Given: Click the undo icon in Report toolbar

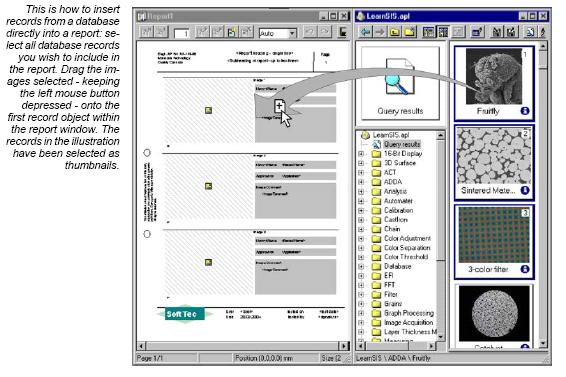Looking at the screenshot, I should (309, 32).
